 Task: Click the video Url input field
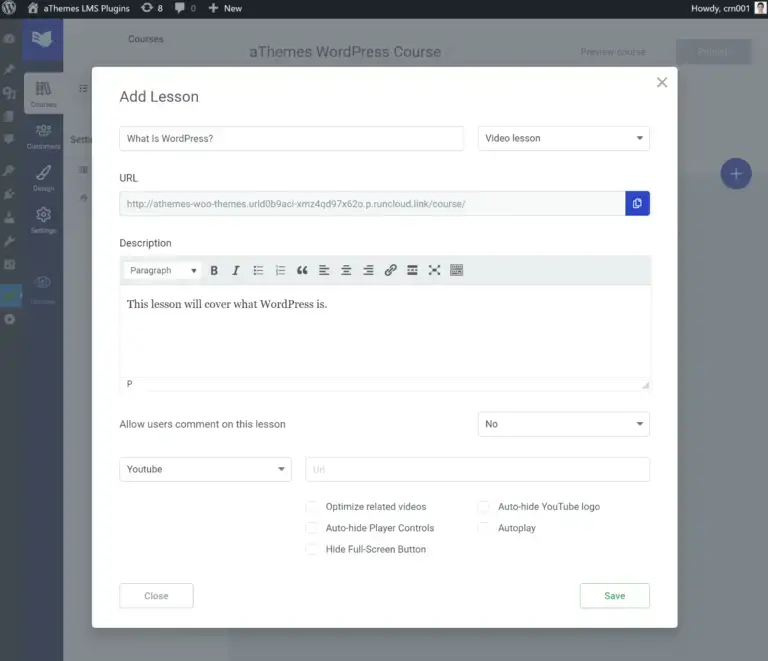click(478, 469)
